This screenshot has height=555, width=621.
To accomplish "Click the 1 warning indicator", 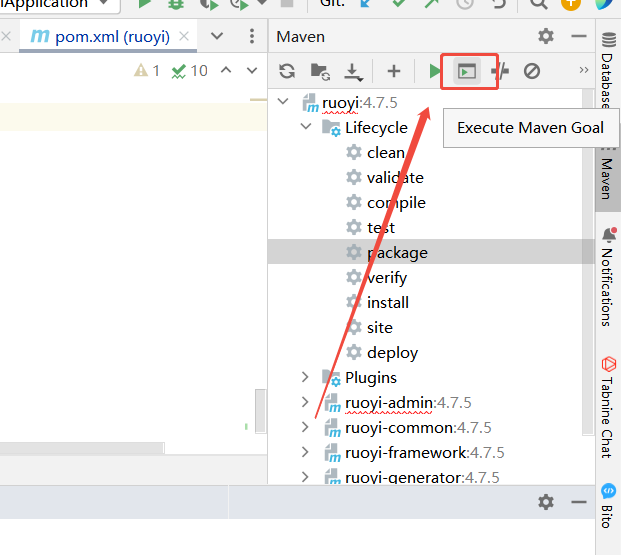I will point(147,71).
